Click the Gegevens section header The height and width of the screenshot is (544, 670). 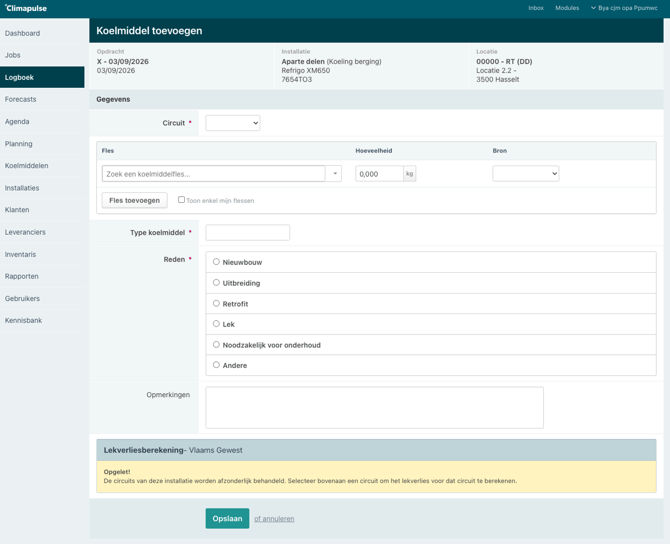tap(113, 99)
